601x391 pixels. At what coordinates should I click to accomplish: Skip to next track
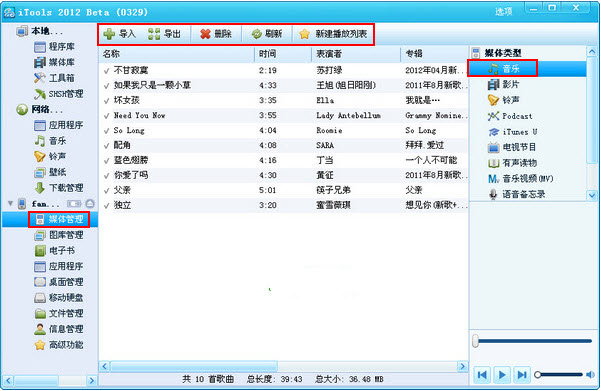click(521, 375)
